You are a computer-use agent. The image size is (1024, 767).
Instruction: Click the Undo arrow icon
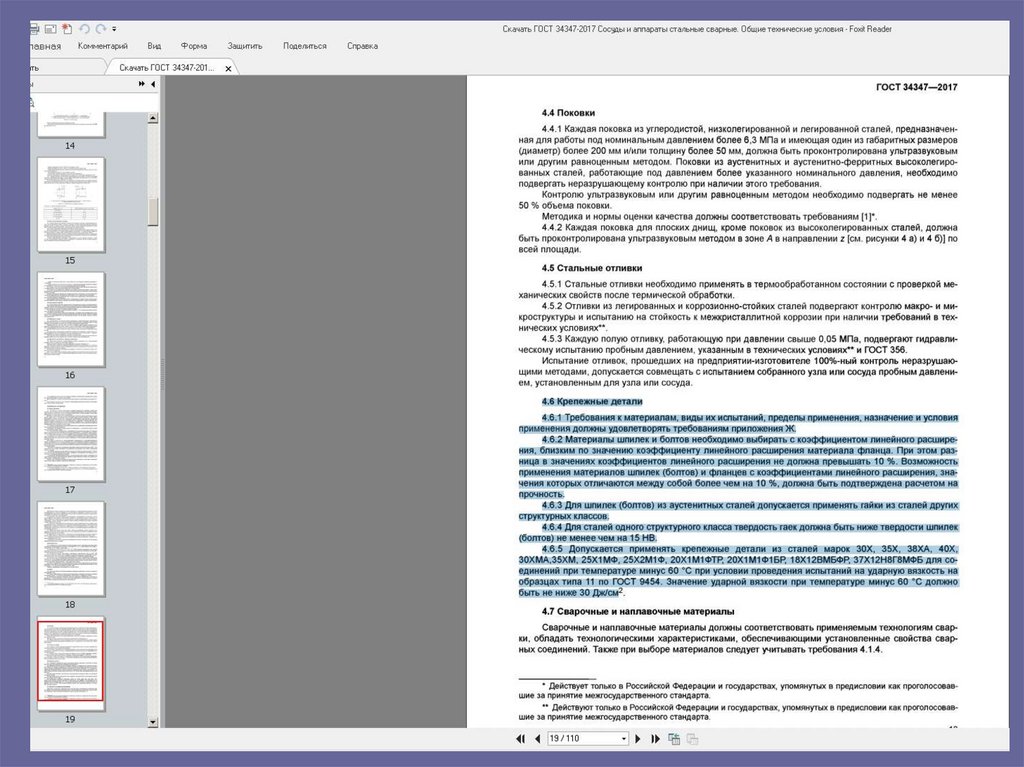tap(84, 29)
